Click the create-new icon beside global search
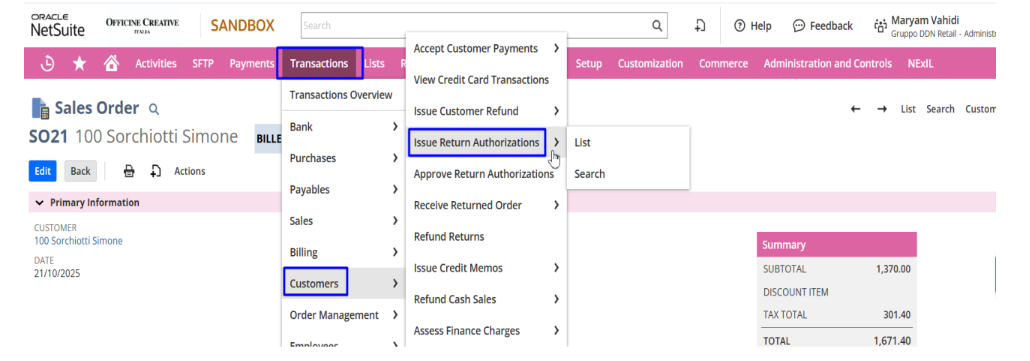 700,26
